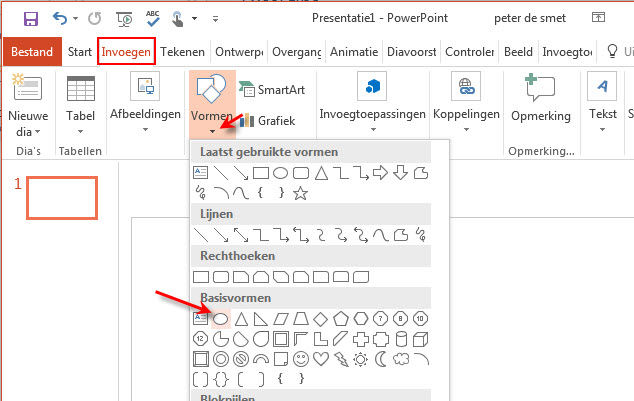Undo the last action

coord(60,19)
